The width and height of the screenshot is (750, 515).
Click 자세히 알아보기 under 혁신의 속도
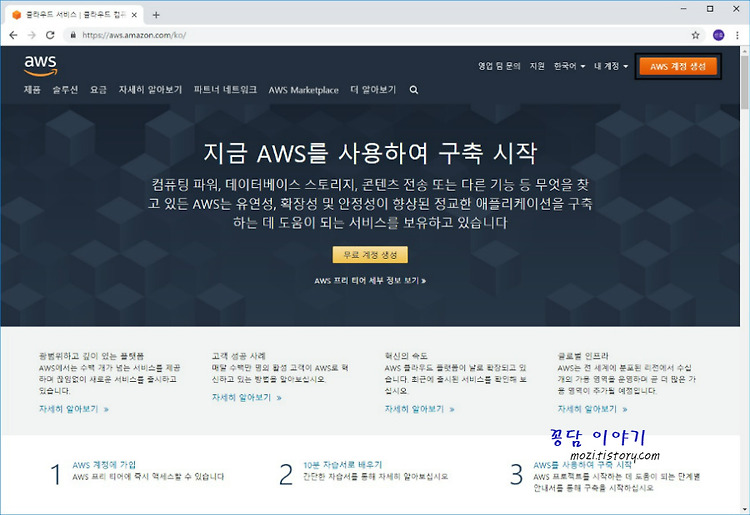click(419, 409)
